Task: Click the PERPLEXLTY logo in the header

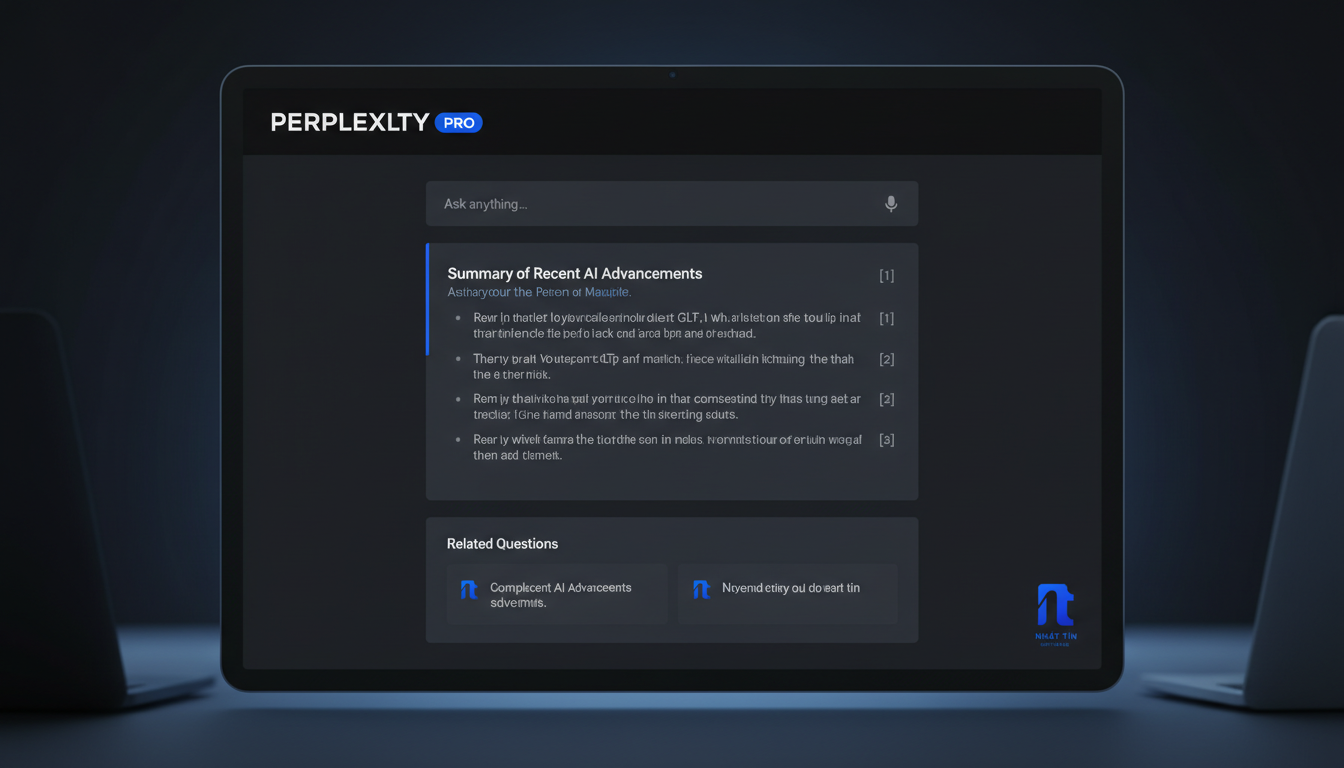Action: 350,123
